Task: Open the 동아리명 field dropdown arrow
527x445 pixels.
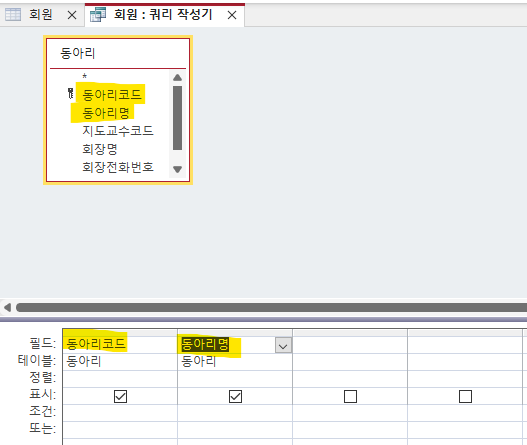Action: [x=283, y=346]
